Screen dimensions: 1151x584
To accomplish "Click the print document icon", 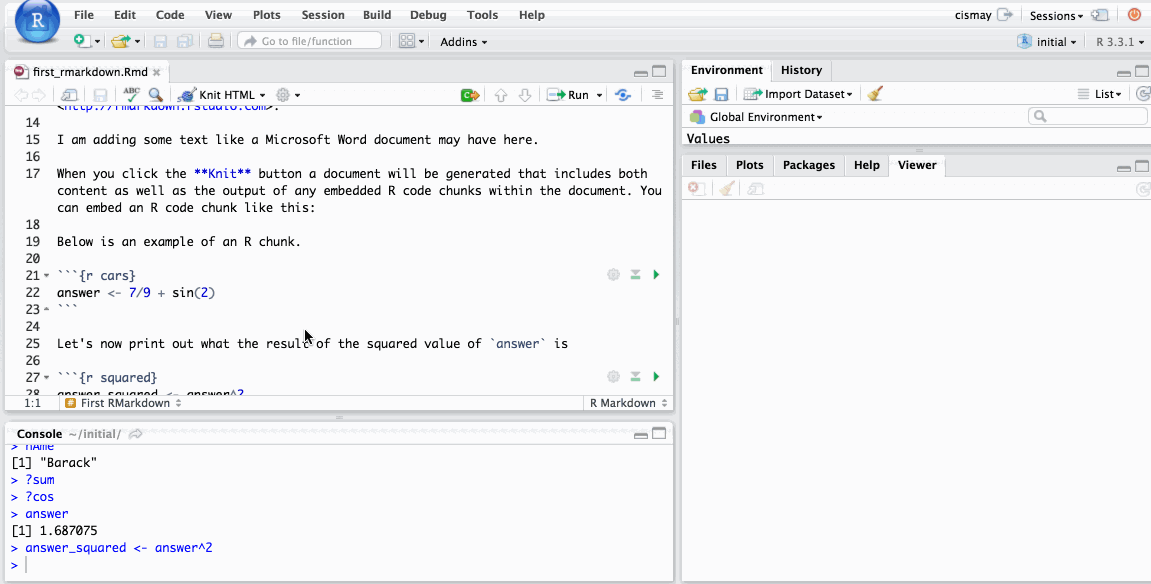I will click(216, 41).
